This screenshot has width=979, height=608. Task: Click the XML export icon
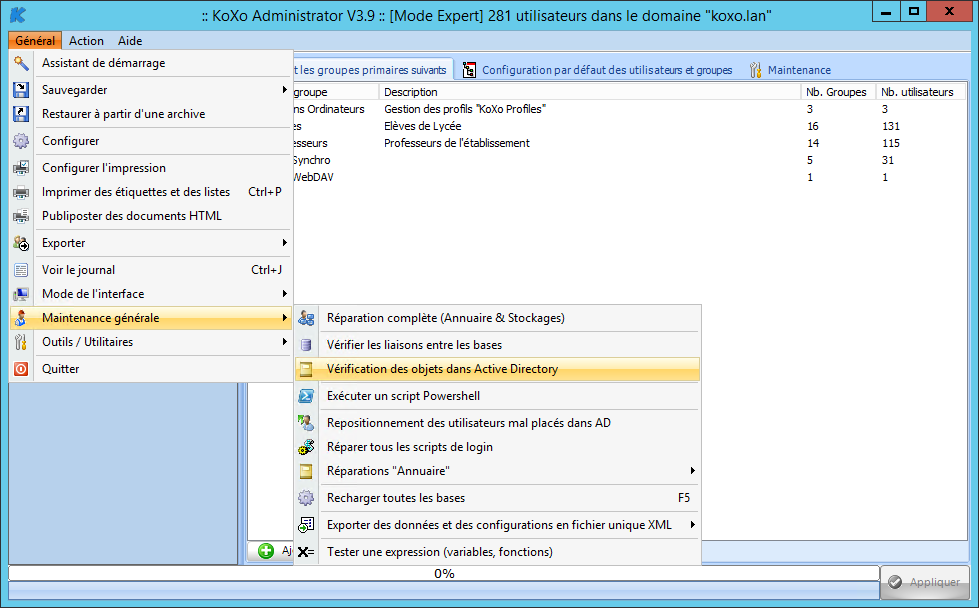[x=306, y=525]
